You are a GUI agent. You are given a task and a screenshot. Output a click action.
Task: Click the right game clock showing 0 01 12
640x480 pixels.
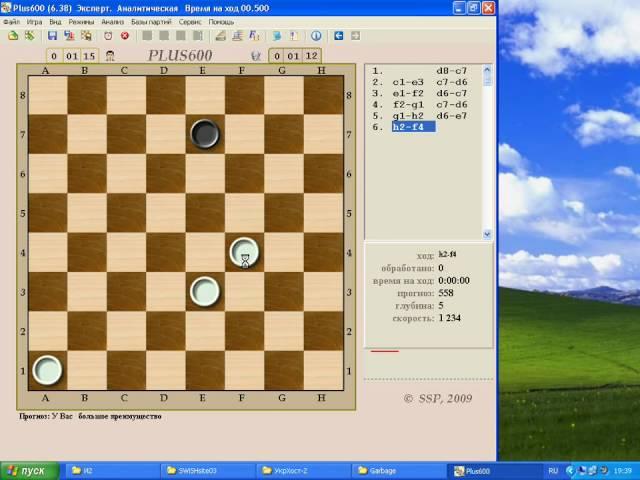pos(294,56)
